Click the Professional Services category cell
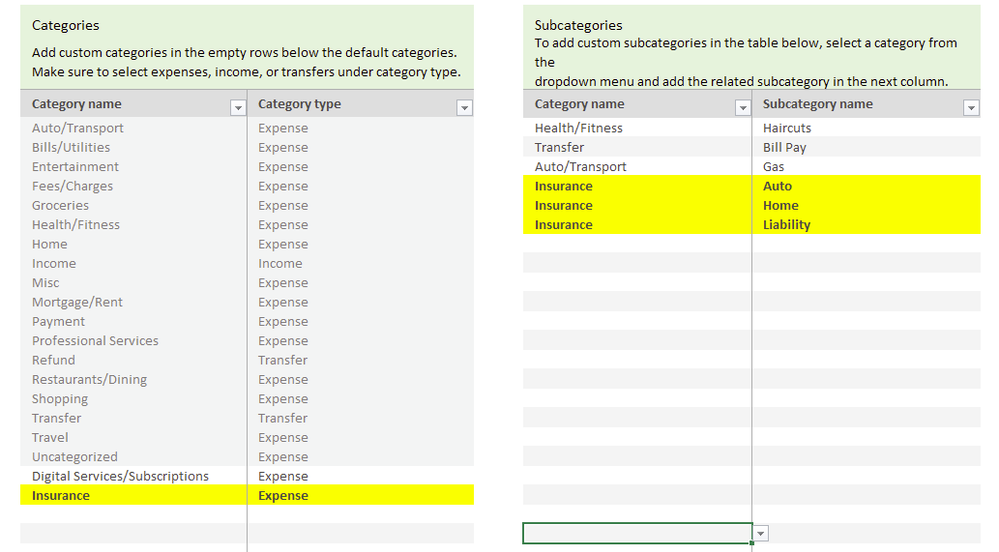 point(133,340)
